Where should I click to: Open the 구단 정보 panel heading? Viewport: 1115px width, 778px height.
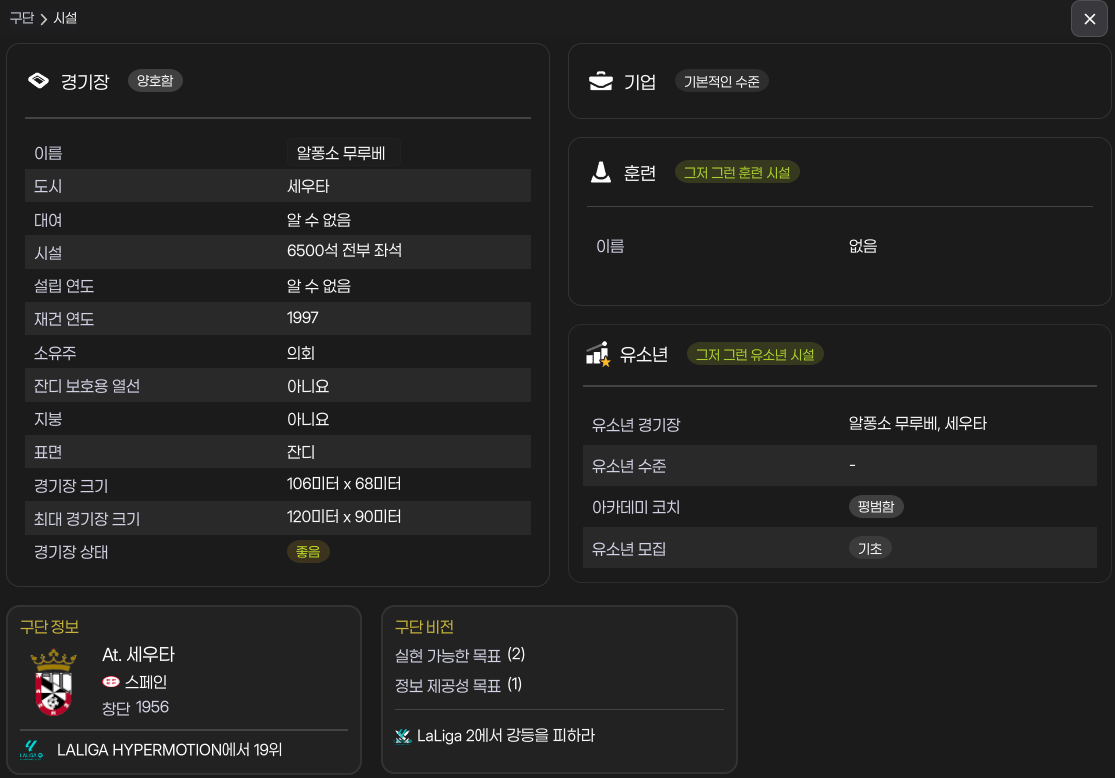click(49, 627)
